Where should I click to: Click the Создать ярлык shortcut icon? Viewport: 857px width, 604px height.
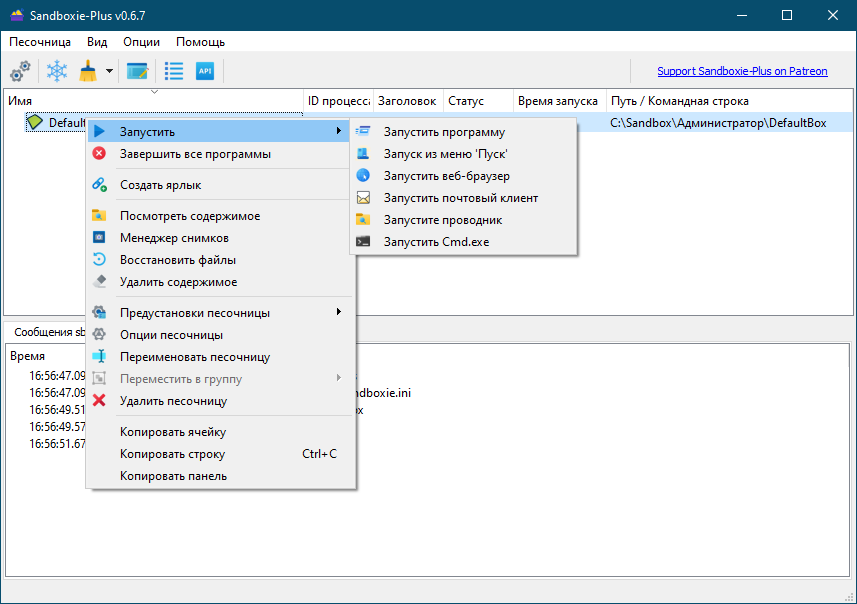click(x=99, y=185)
